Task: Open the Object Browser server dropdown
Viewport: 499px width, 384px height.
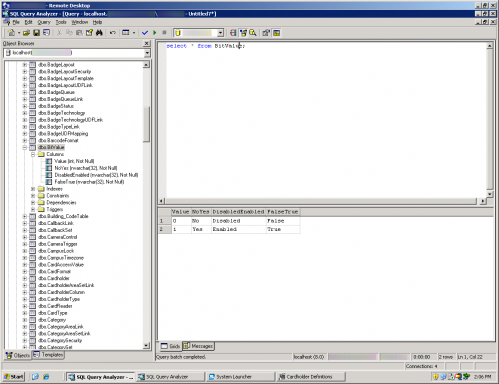Action: click(147, 53)
